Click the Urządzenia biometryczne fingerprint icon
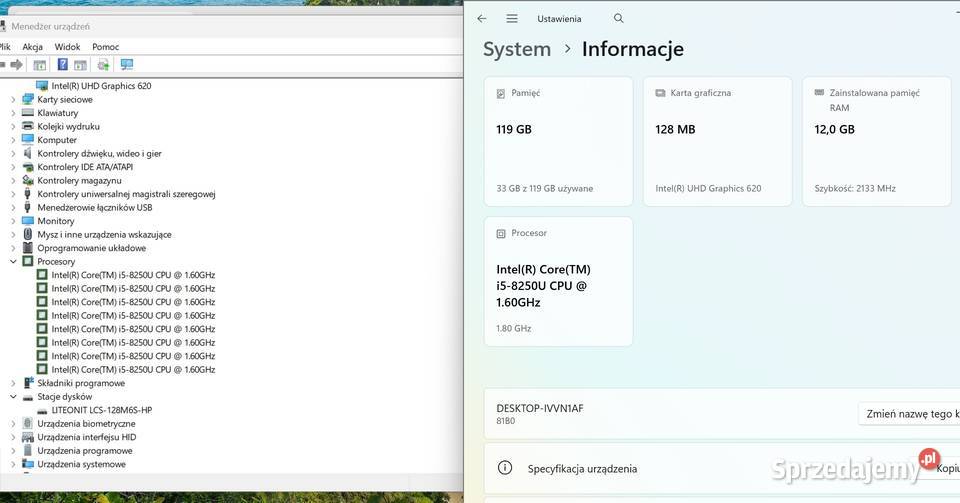The image size is (960, 503). [x=28, y=423]
